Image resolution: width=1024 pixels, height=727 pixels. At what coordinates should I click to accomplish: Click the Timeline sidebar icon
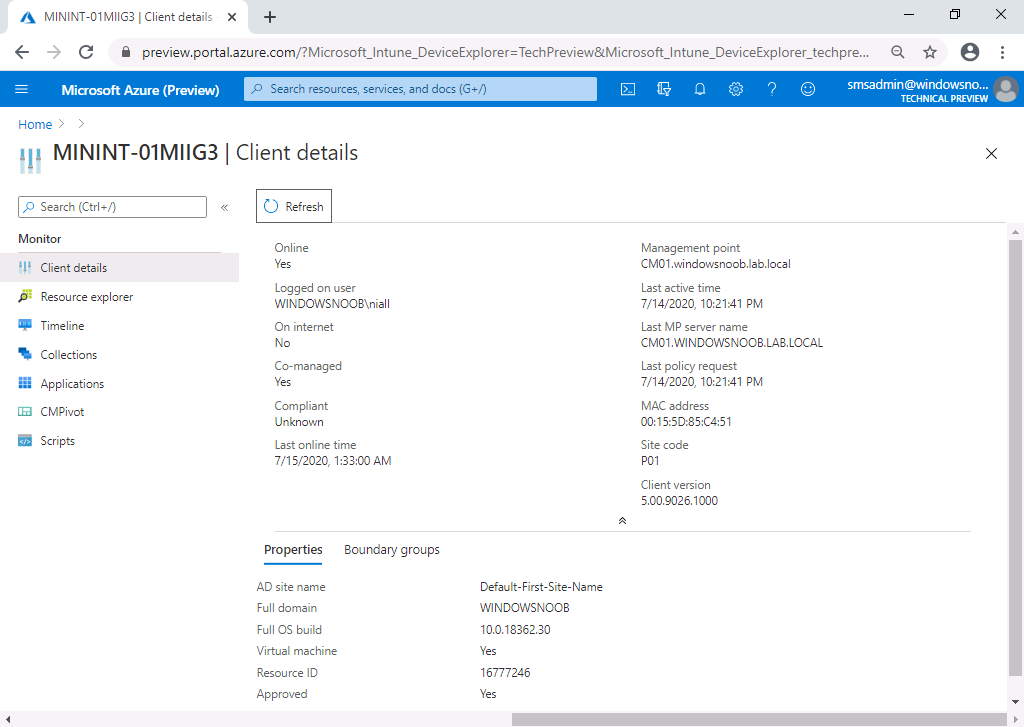[x=25, y=325]
